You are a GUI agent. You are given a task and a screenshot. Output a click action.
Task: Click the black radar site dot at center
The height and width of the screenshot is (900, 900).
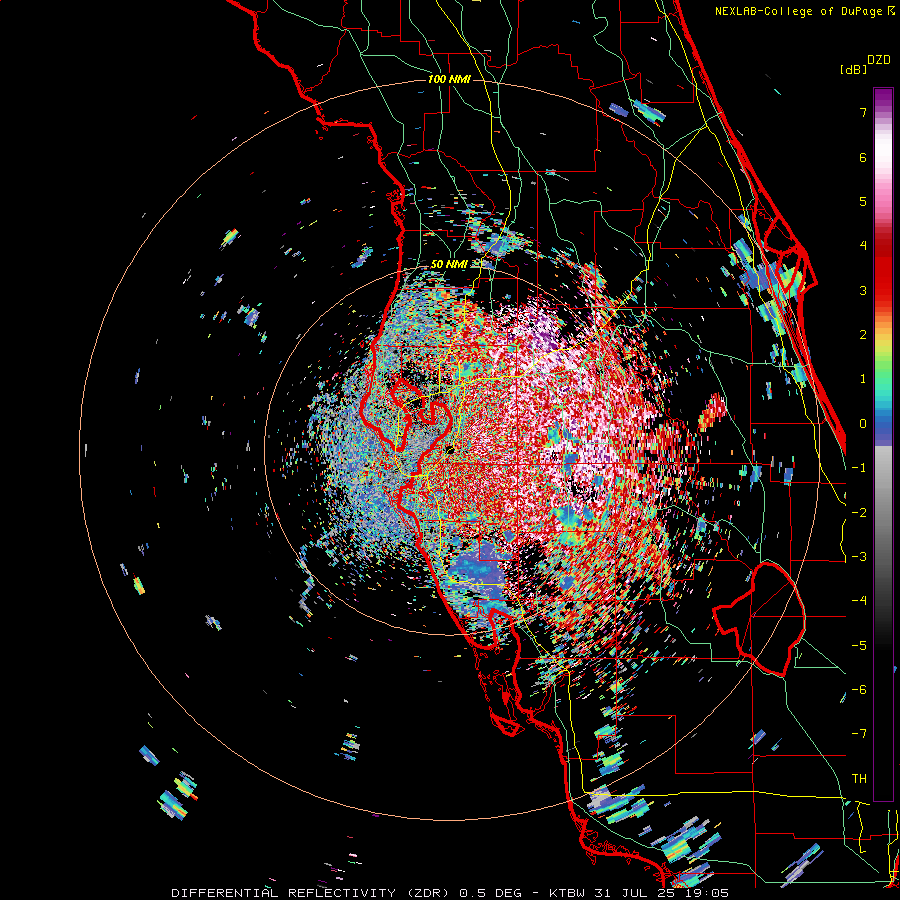[450, 449]
